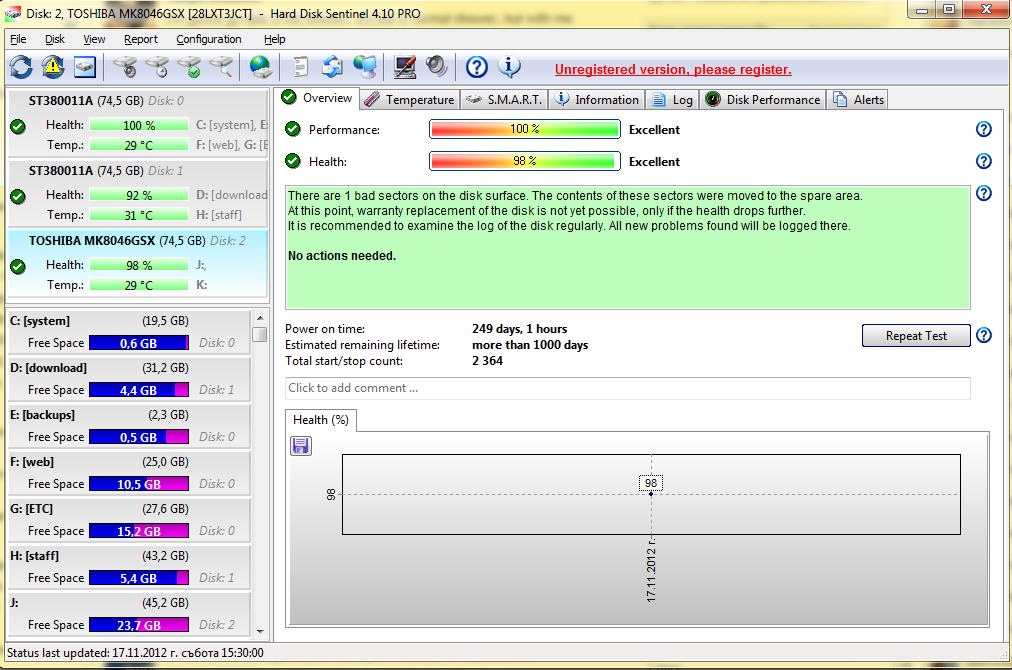The width and height of the screenshot is (1012, 670).
Task: Click the Health 98 % gradient bar
Action: point(525,161)
